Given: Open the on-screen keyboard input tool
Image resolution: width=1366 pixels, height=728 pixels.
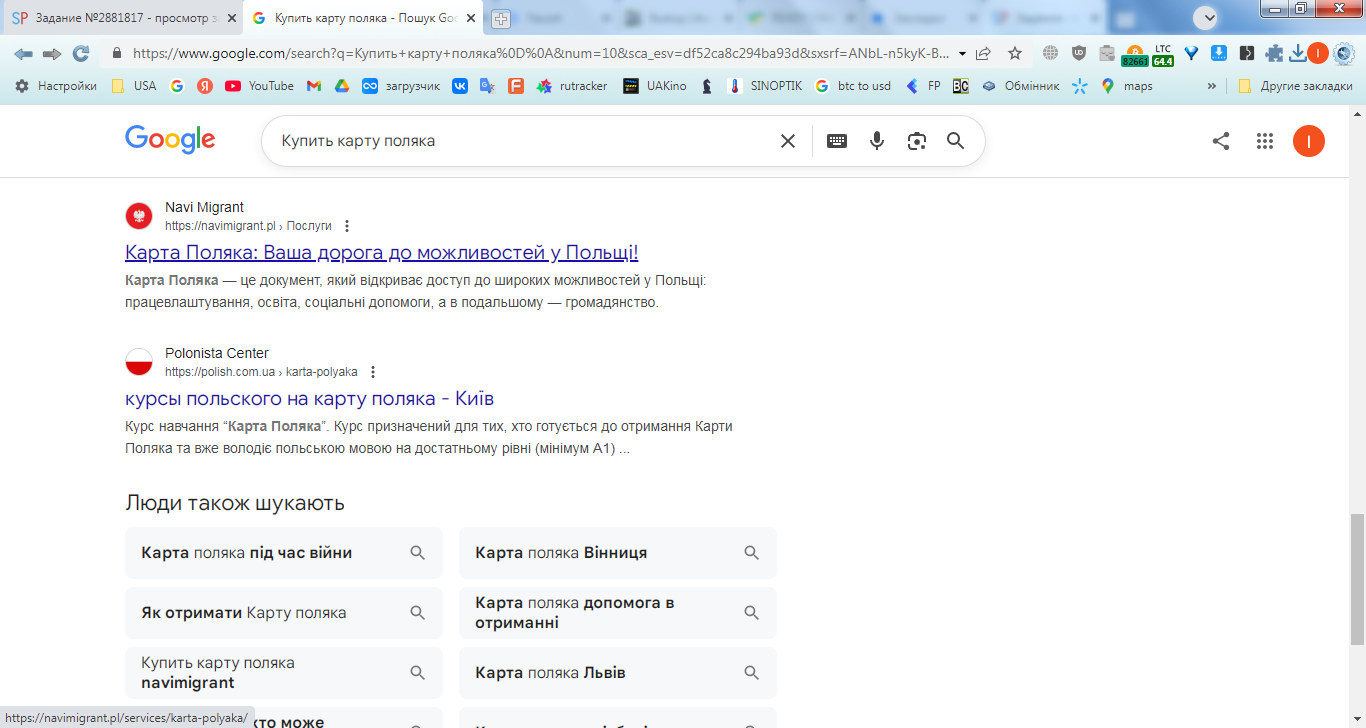Looking at the screenshot, I should coord(837,141).
